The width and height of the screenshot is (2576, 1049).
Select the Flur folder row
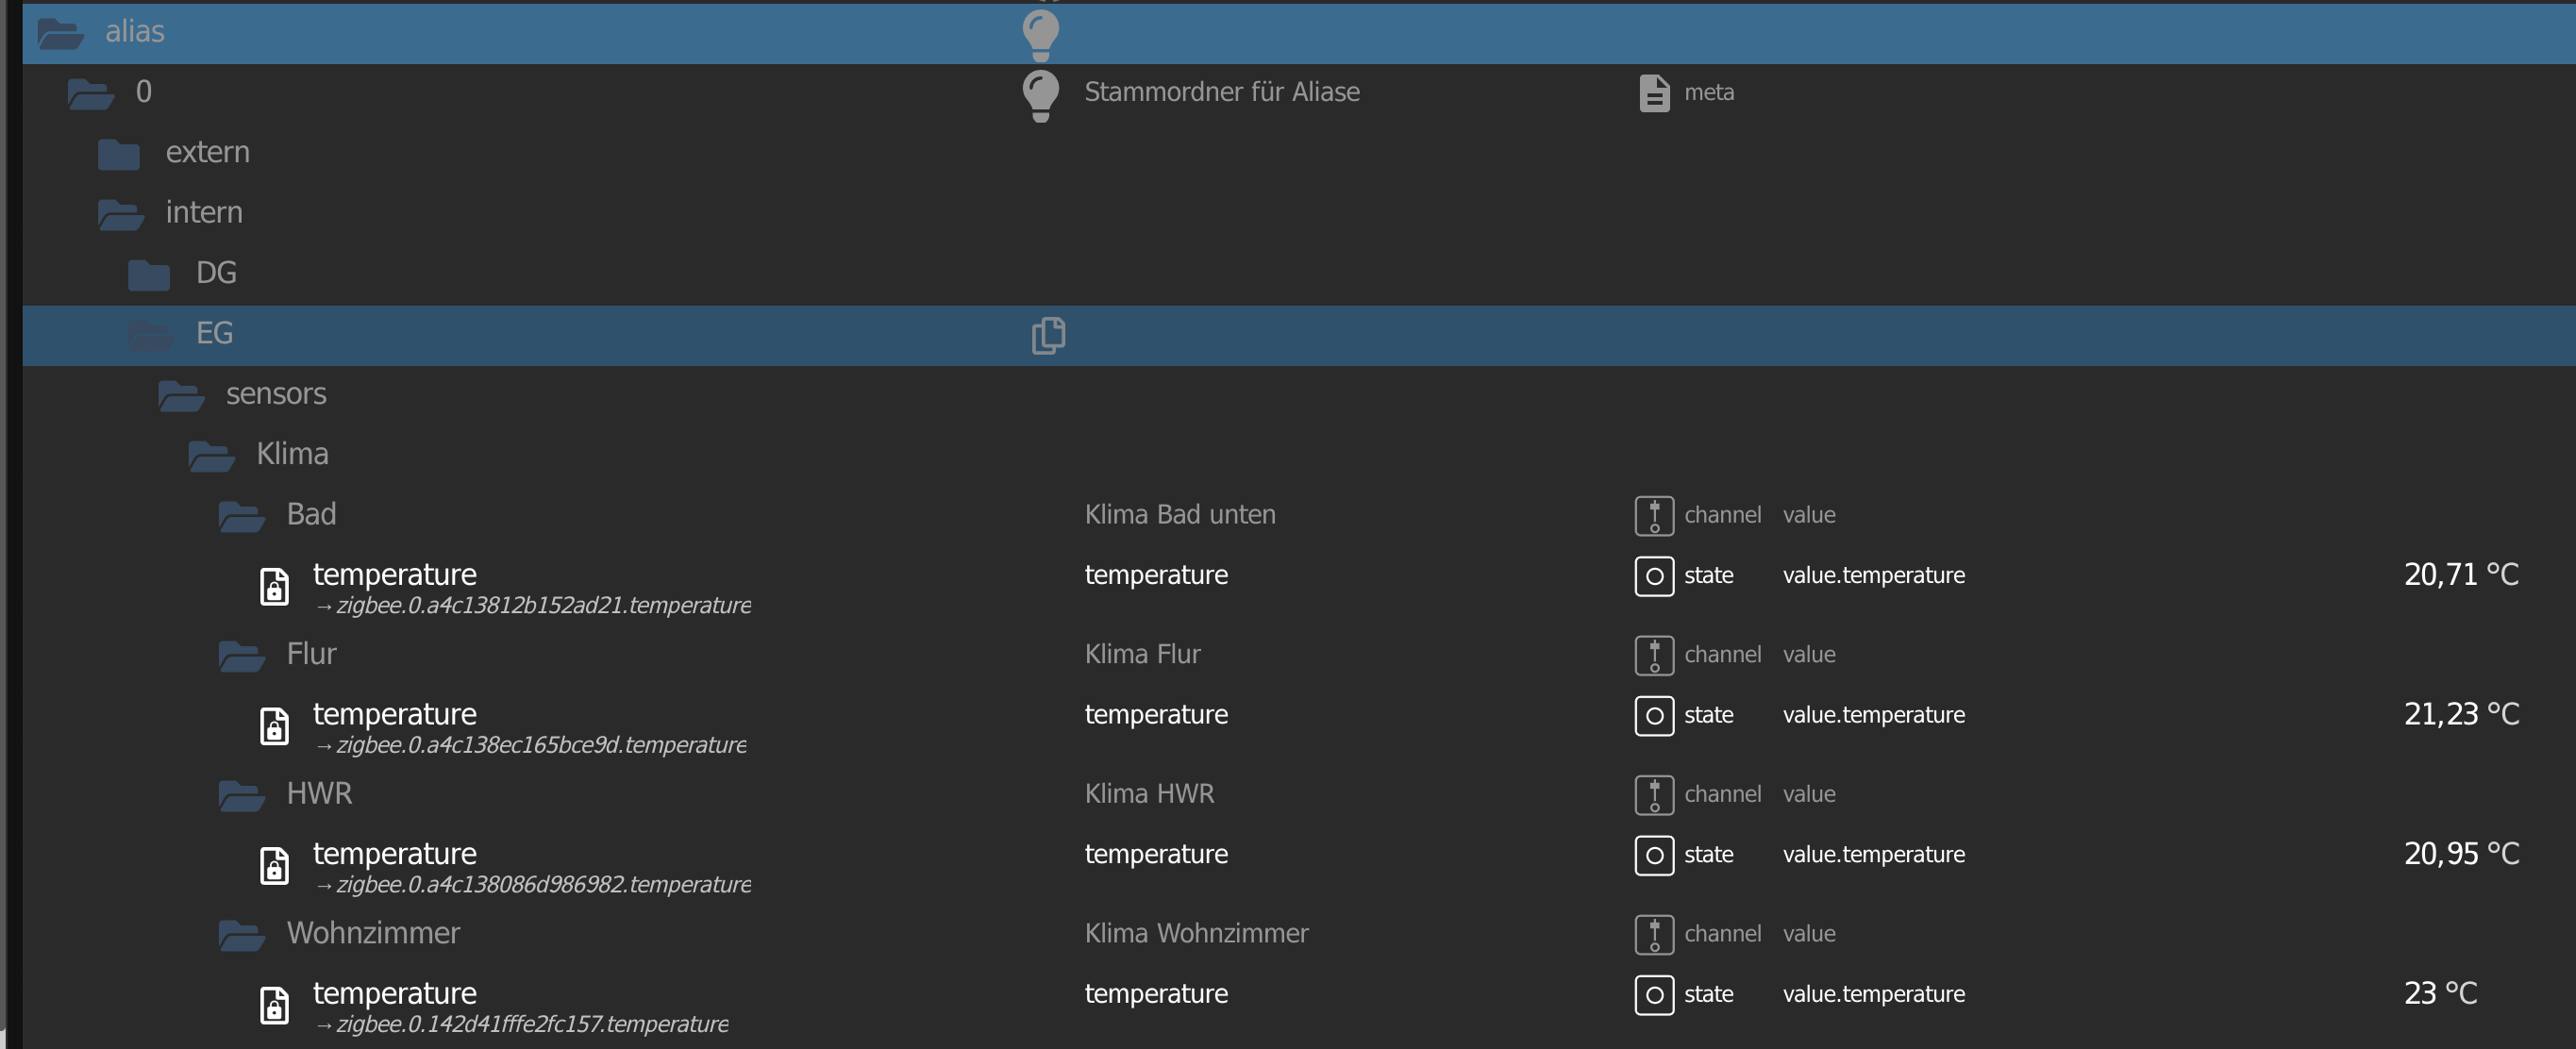pyautogui.click(x=311, y=654)
